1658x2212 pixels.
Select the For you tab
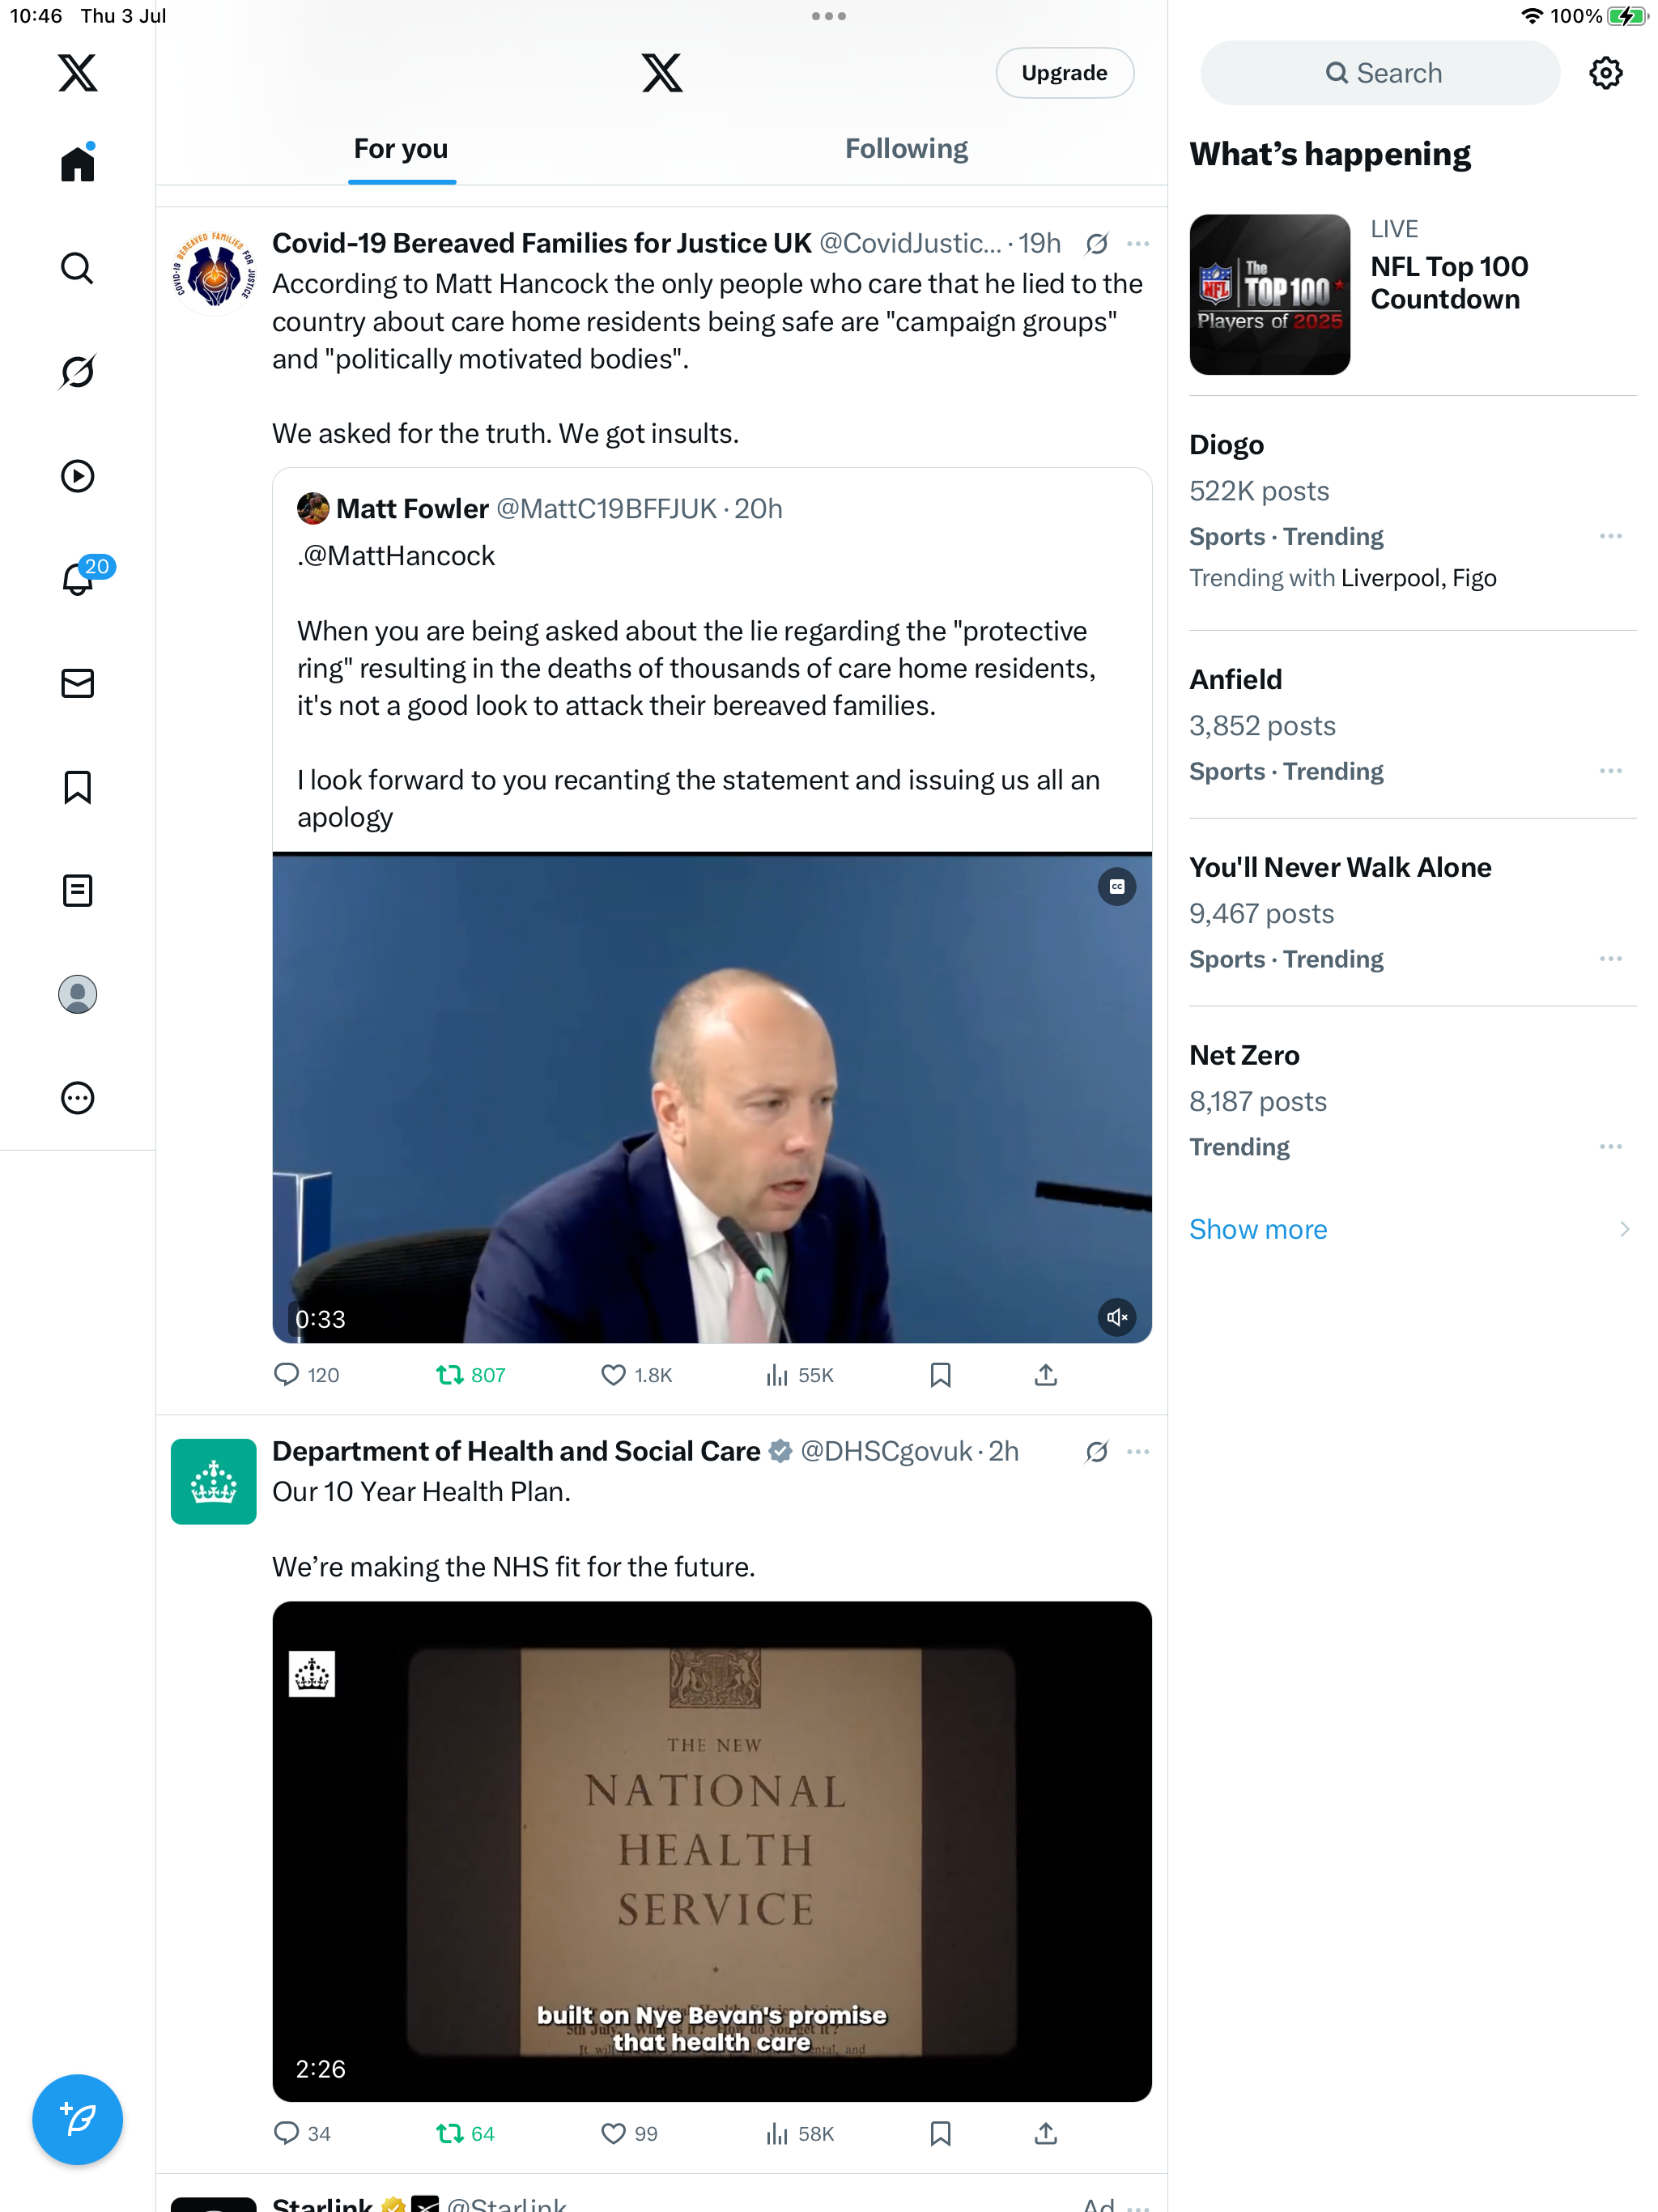click(401, 149)
